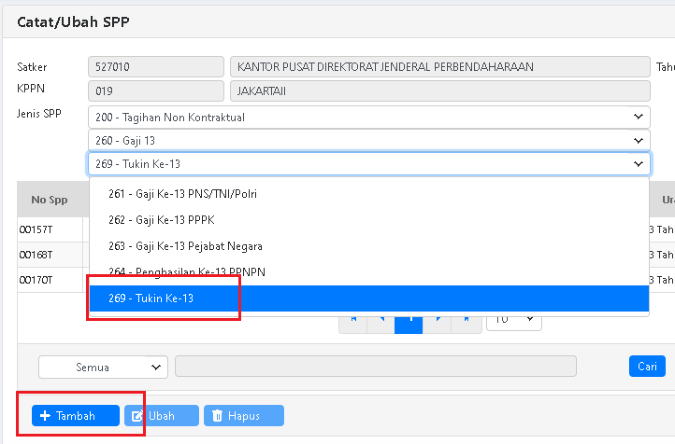Open the 200 - Tagihan Non Kontraktual dropdown
The image size is (675, 444).
pos(369,117)
